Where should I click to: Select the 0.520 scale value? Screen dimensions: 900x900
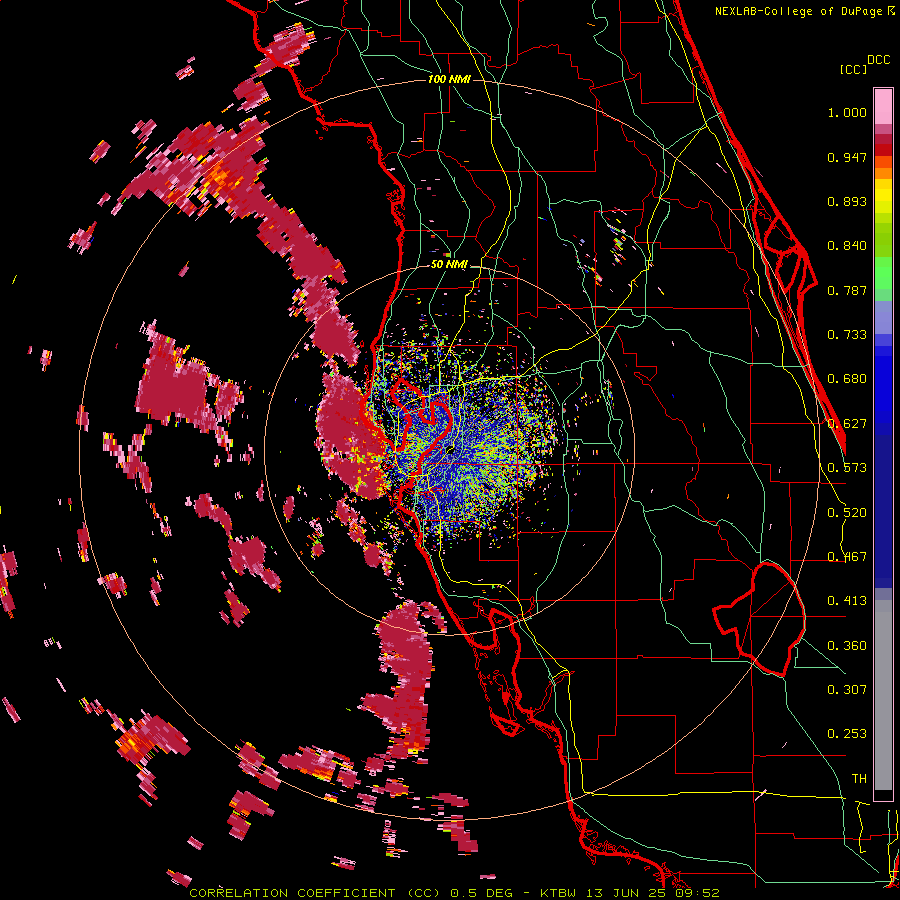click(x=847, y=513)
